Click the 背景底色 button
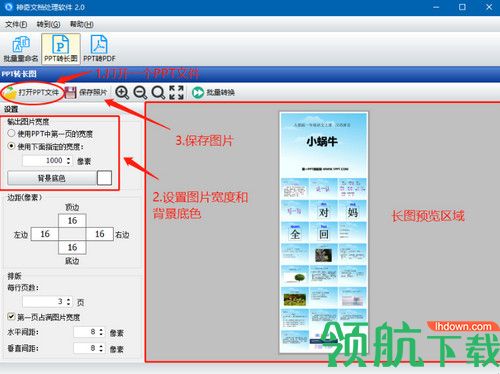500x374 pixels. [52, 178]
